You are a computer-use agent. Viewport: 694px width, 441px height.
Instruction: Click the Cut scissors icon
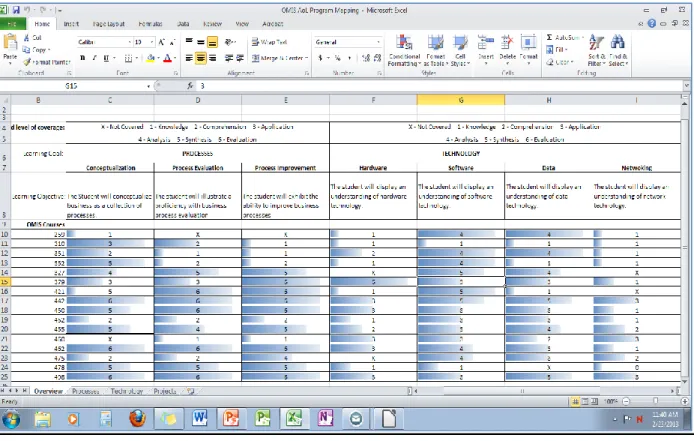[27, 38]
